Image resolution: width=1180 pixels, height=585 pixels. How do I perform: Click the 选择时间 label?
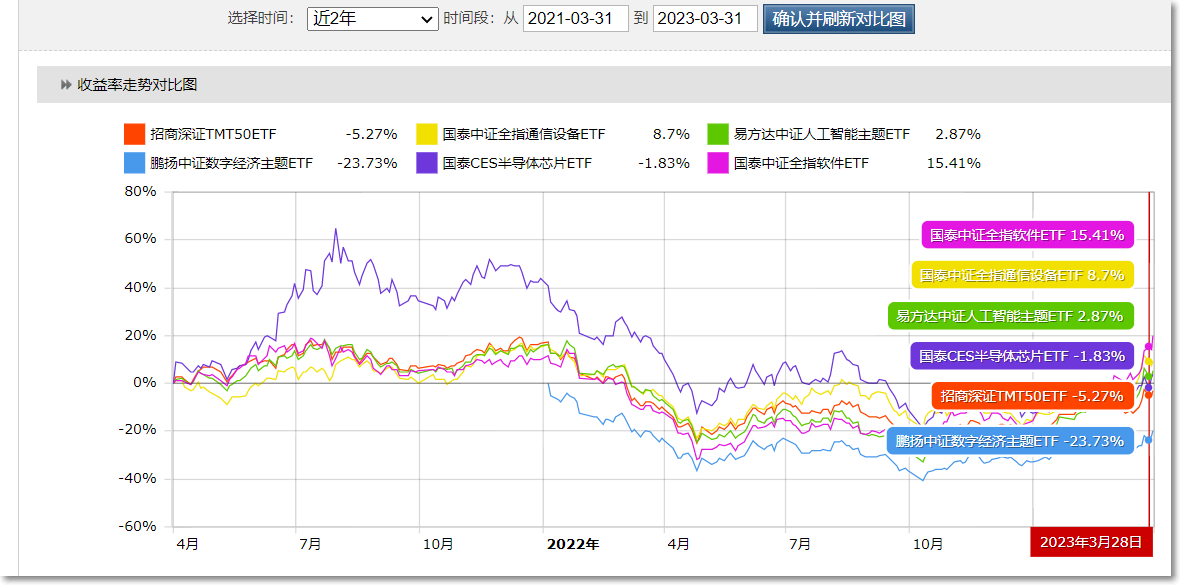(262, 19)
